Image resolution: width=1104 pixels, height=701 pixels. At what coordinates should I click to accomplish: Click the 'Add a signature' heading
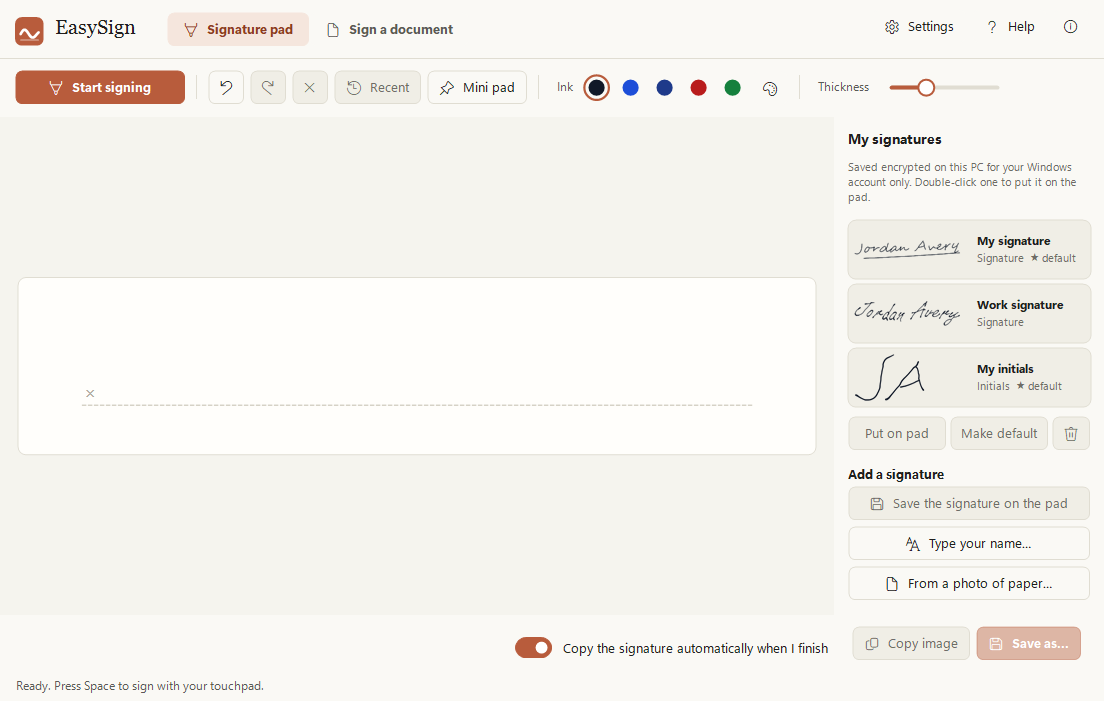896,474
